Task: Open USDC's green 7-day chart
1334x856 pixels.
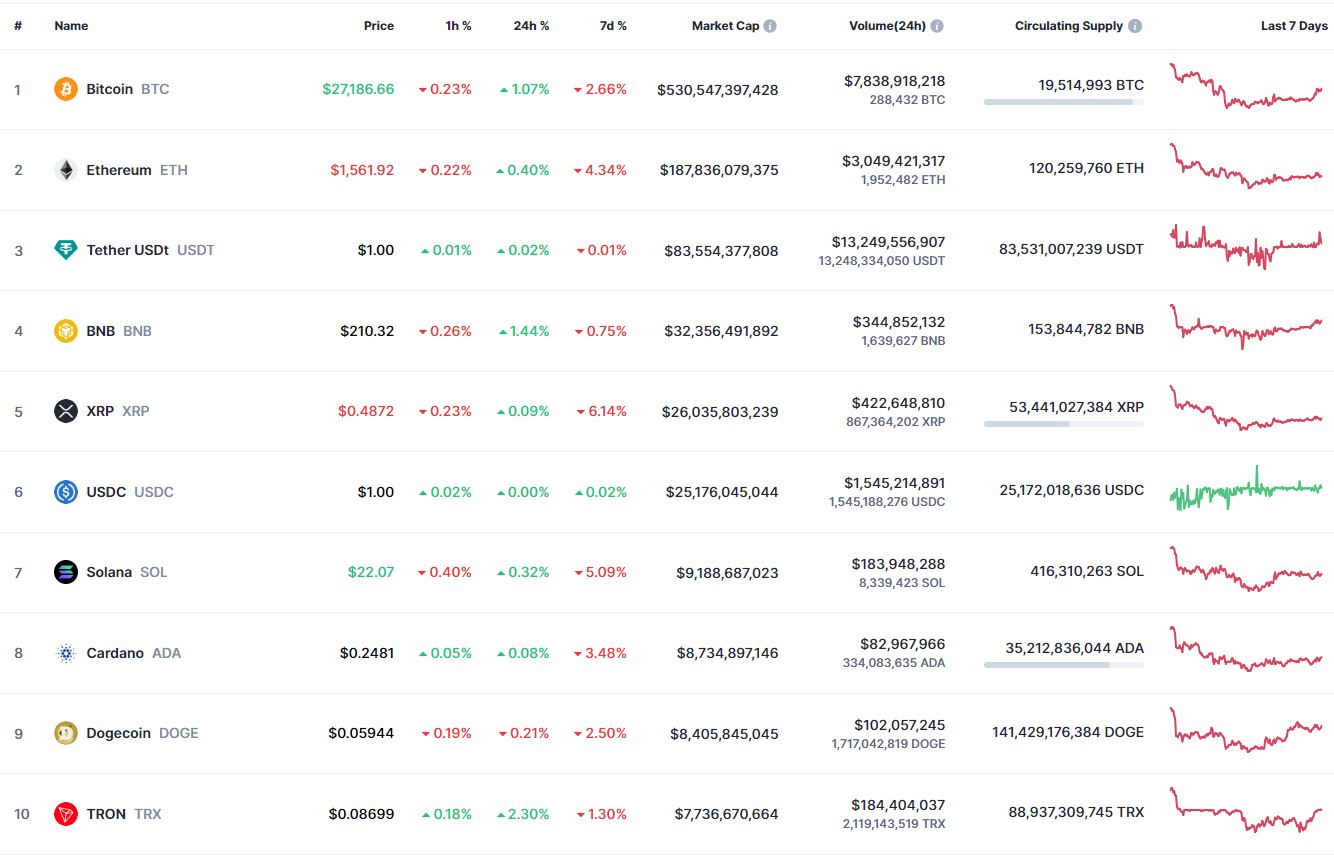Action: (1245, 490)
